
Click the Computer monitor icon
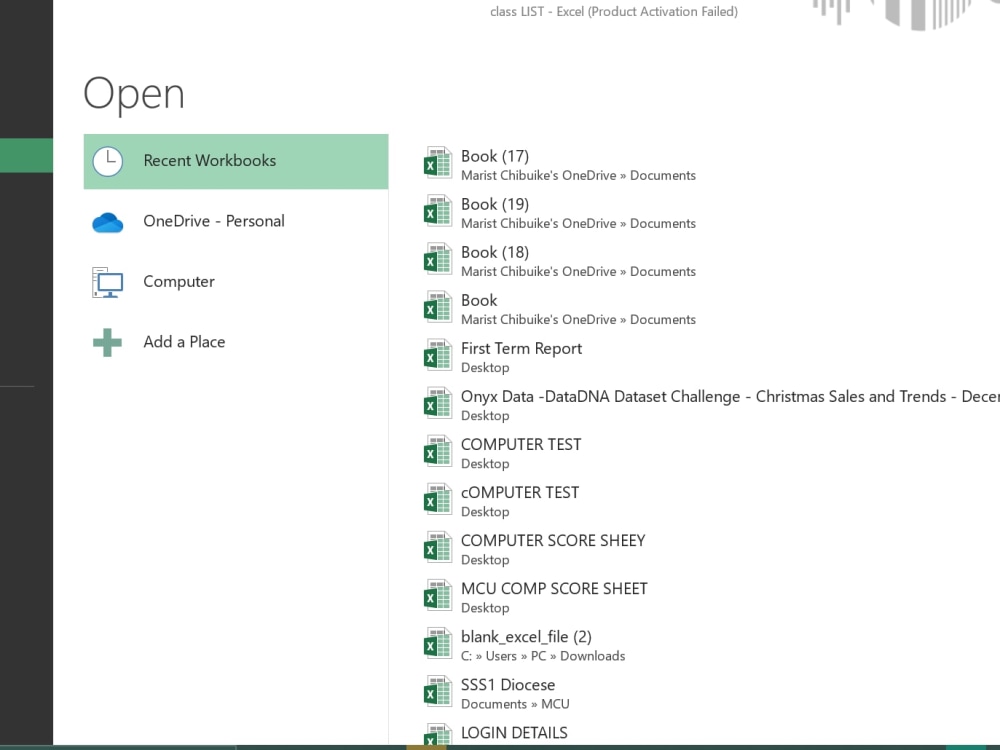coord(108,283)
